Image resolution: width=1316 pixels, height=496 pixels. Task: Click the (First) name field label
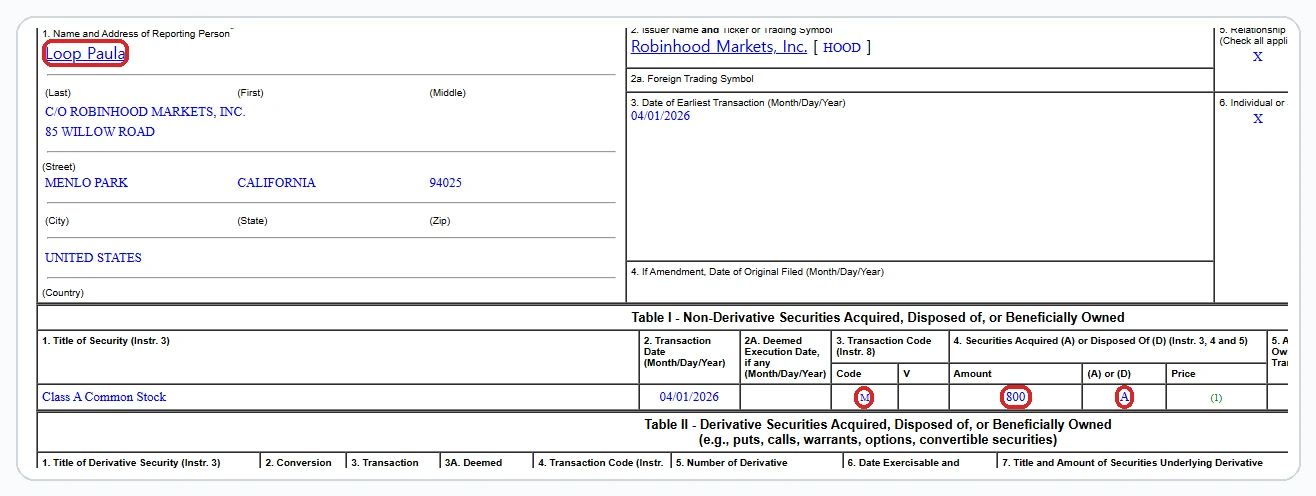pyautogui.click(x=251, y=93)
